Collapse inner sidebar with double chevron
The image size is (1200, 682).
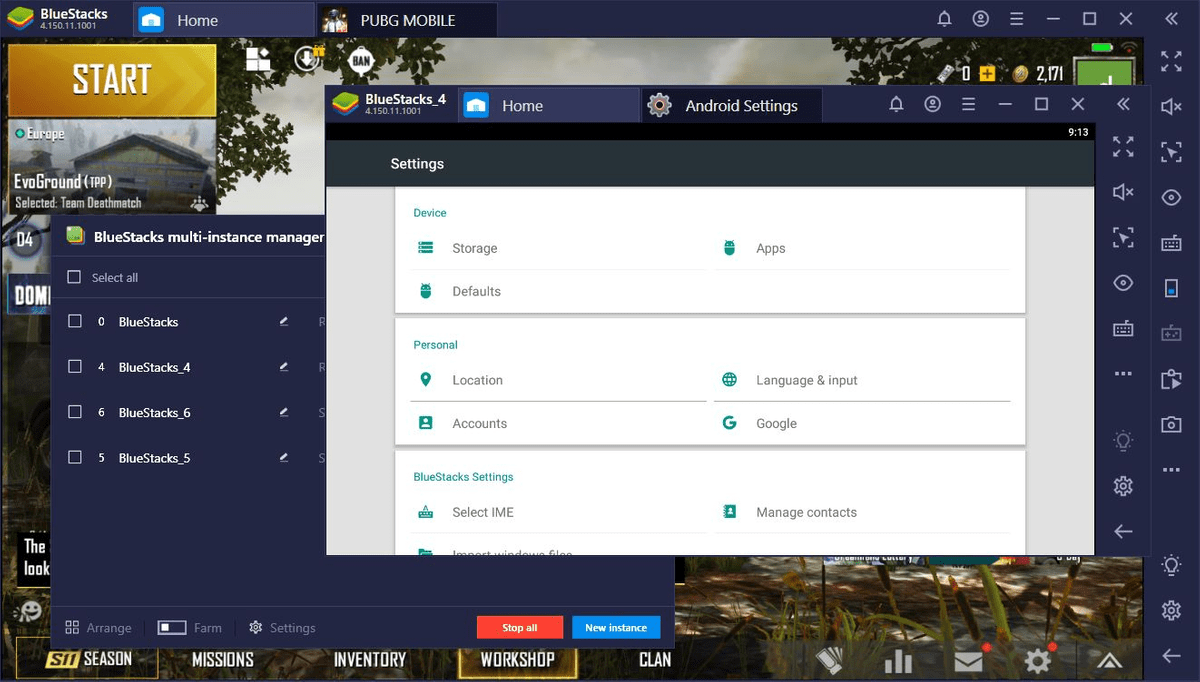point(1123,105)
